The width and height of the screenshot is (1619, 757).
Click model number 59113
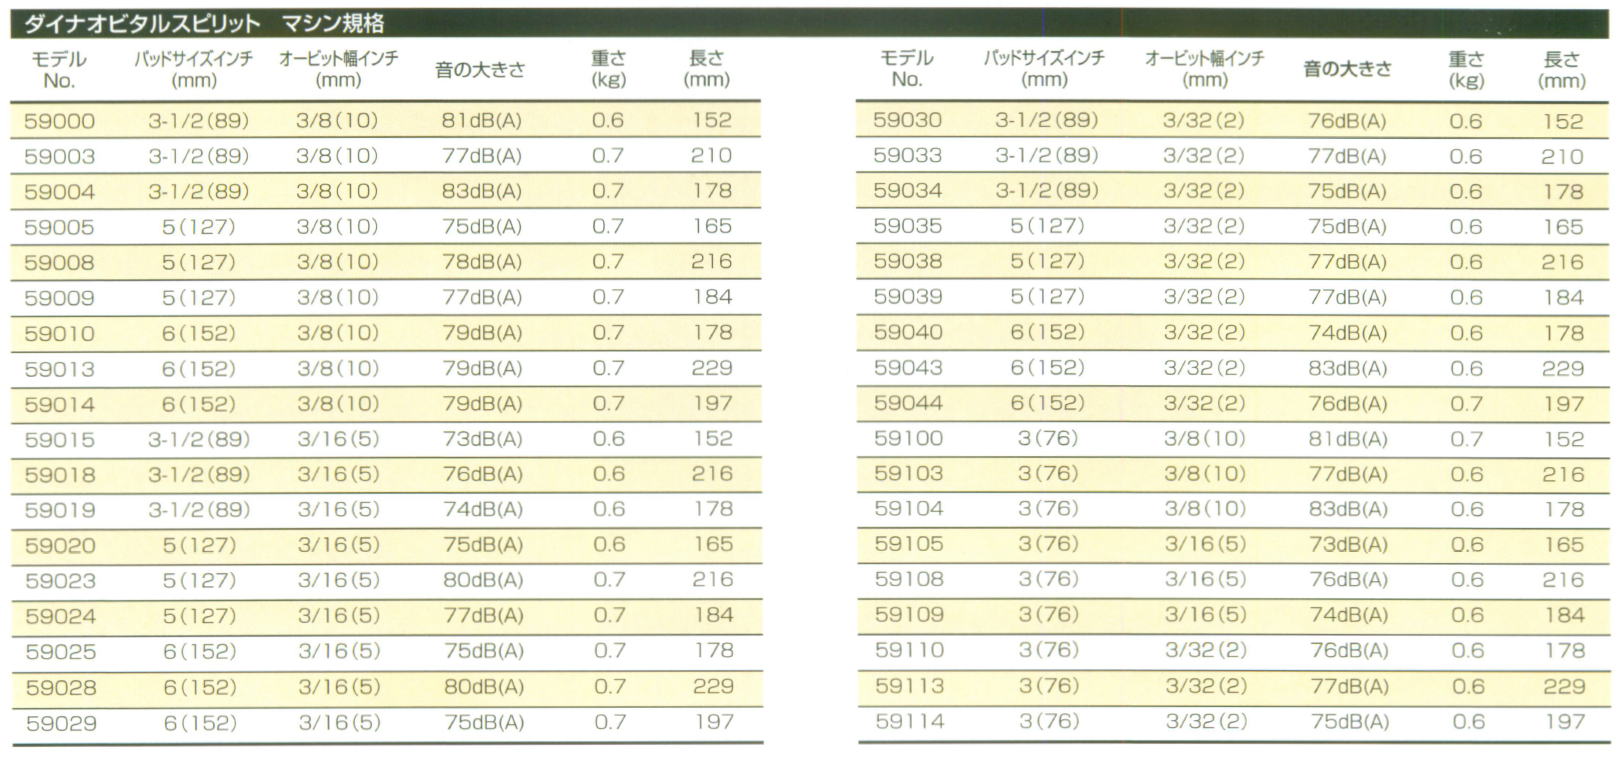pos(908,685)
